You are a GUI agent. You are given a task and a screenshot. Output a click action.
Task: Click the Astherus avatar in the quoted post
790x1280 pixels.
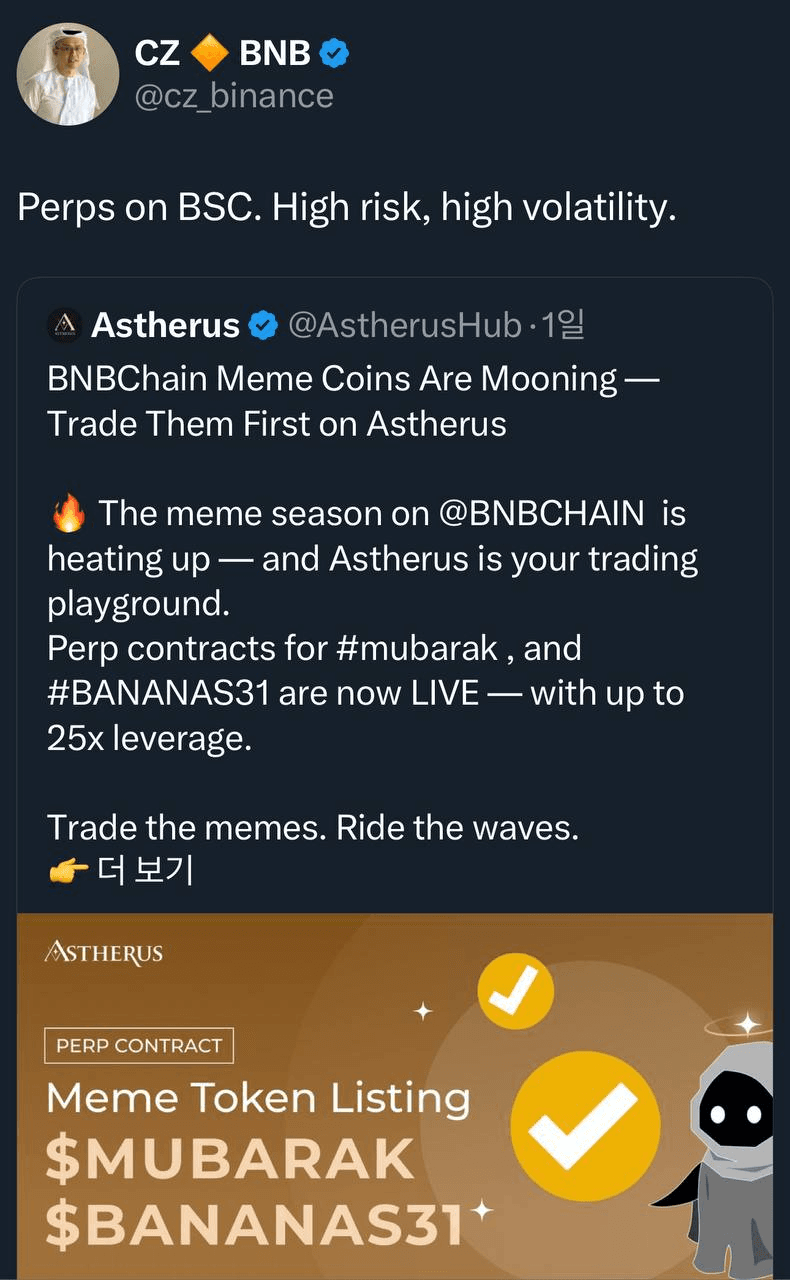pos(64,325)
